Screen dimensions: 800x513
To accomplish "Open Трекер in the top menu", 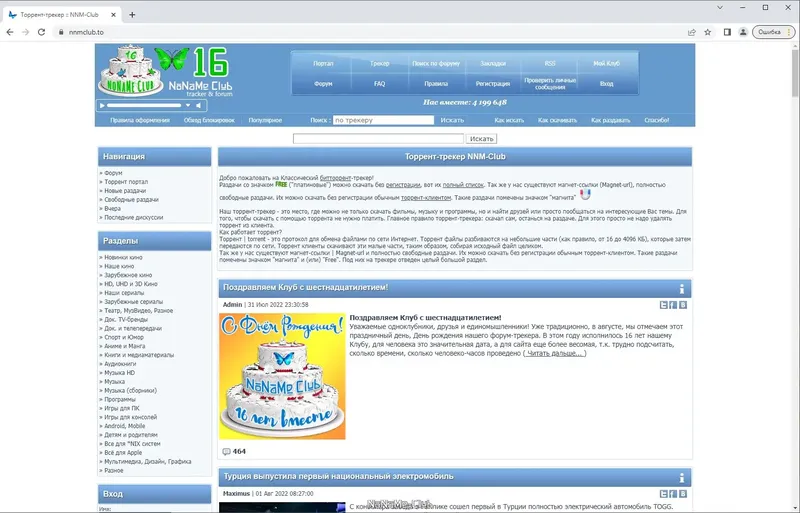I will click(380, 64).
